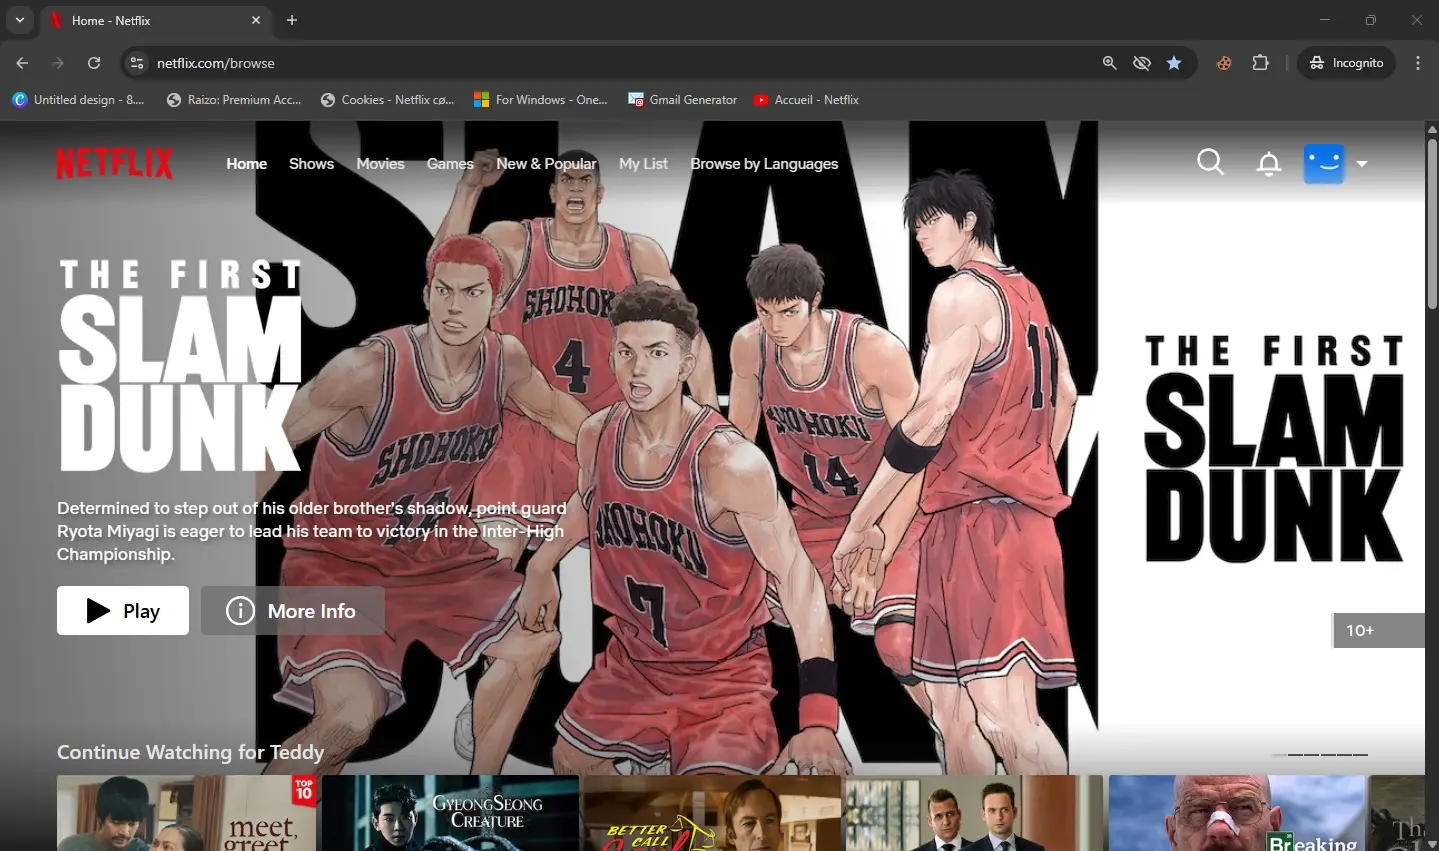Click the Incognito indicator button
The image size is (1439, 851).
click(1346, 63)
